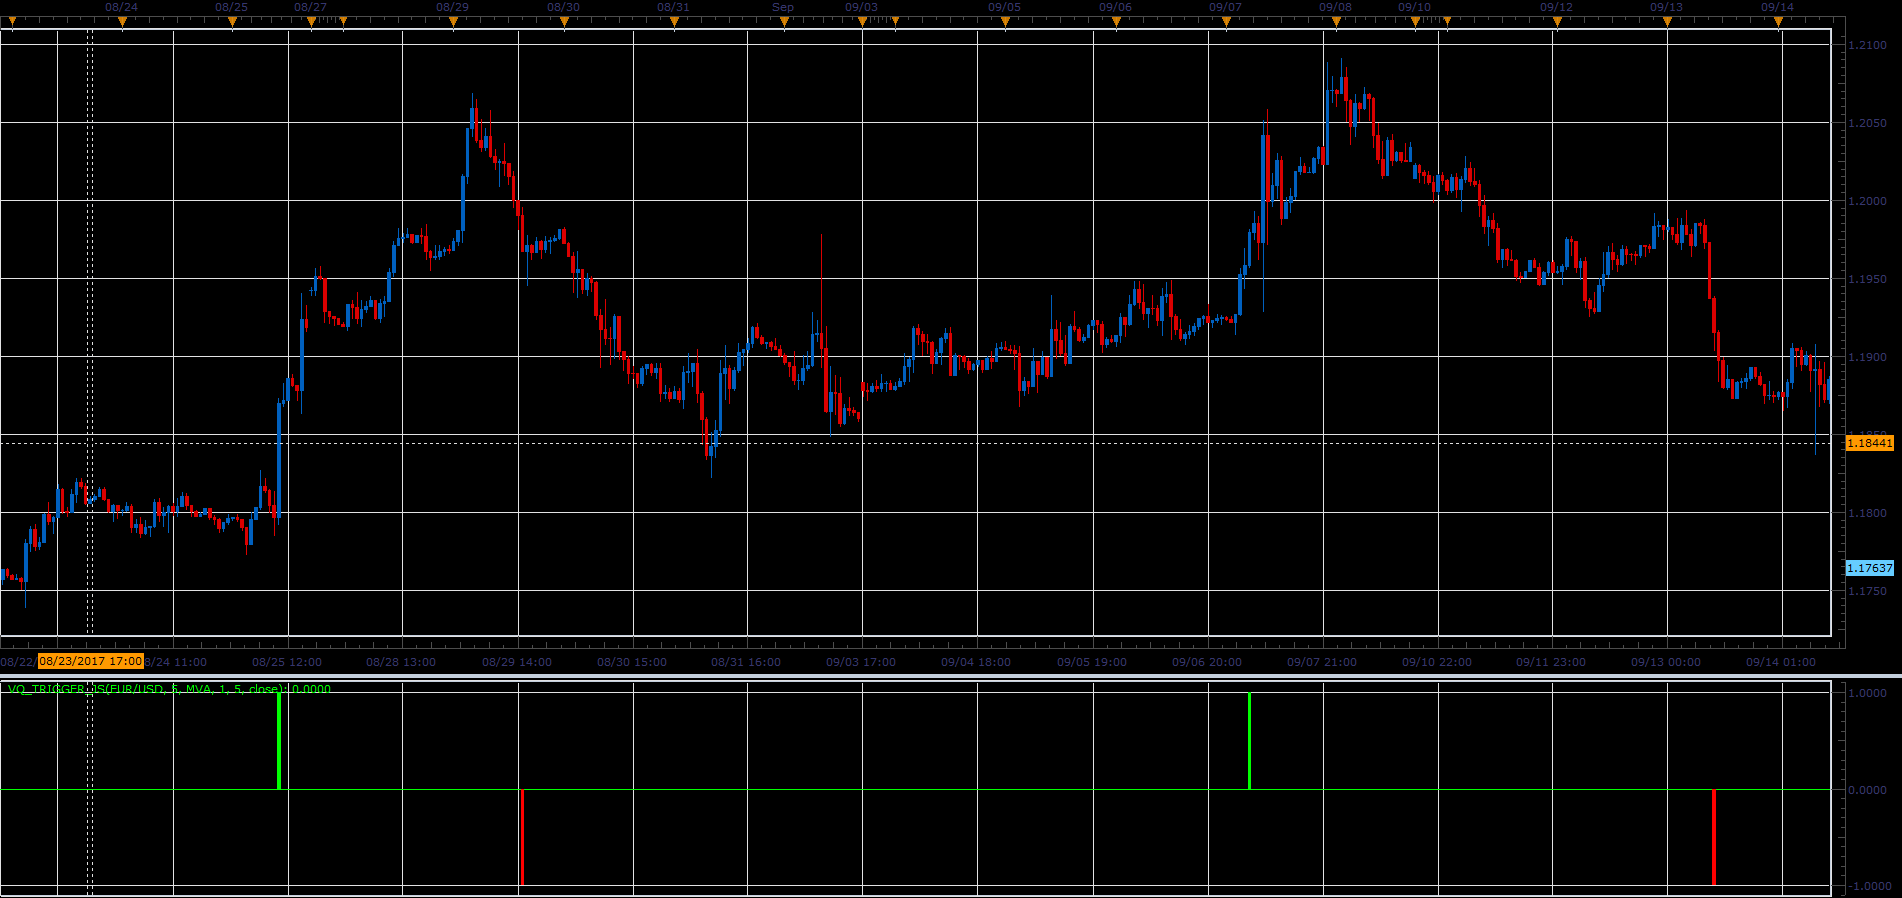
Task: Click the 09/03 17:00 time axis label
Action: click(x=861, y=662)
